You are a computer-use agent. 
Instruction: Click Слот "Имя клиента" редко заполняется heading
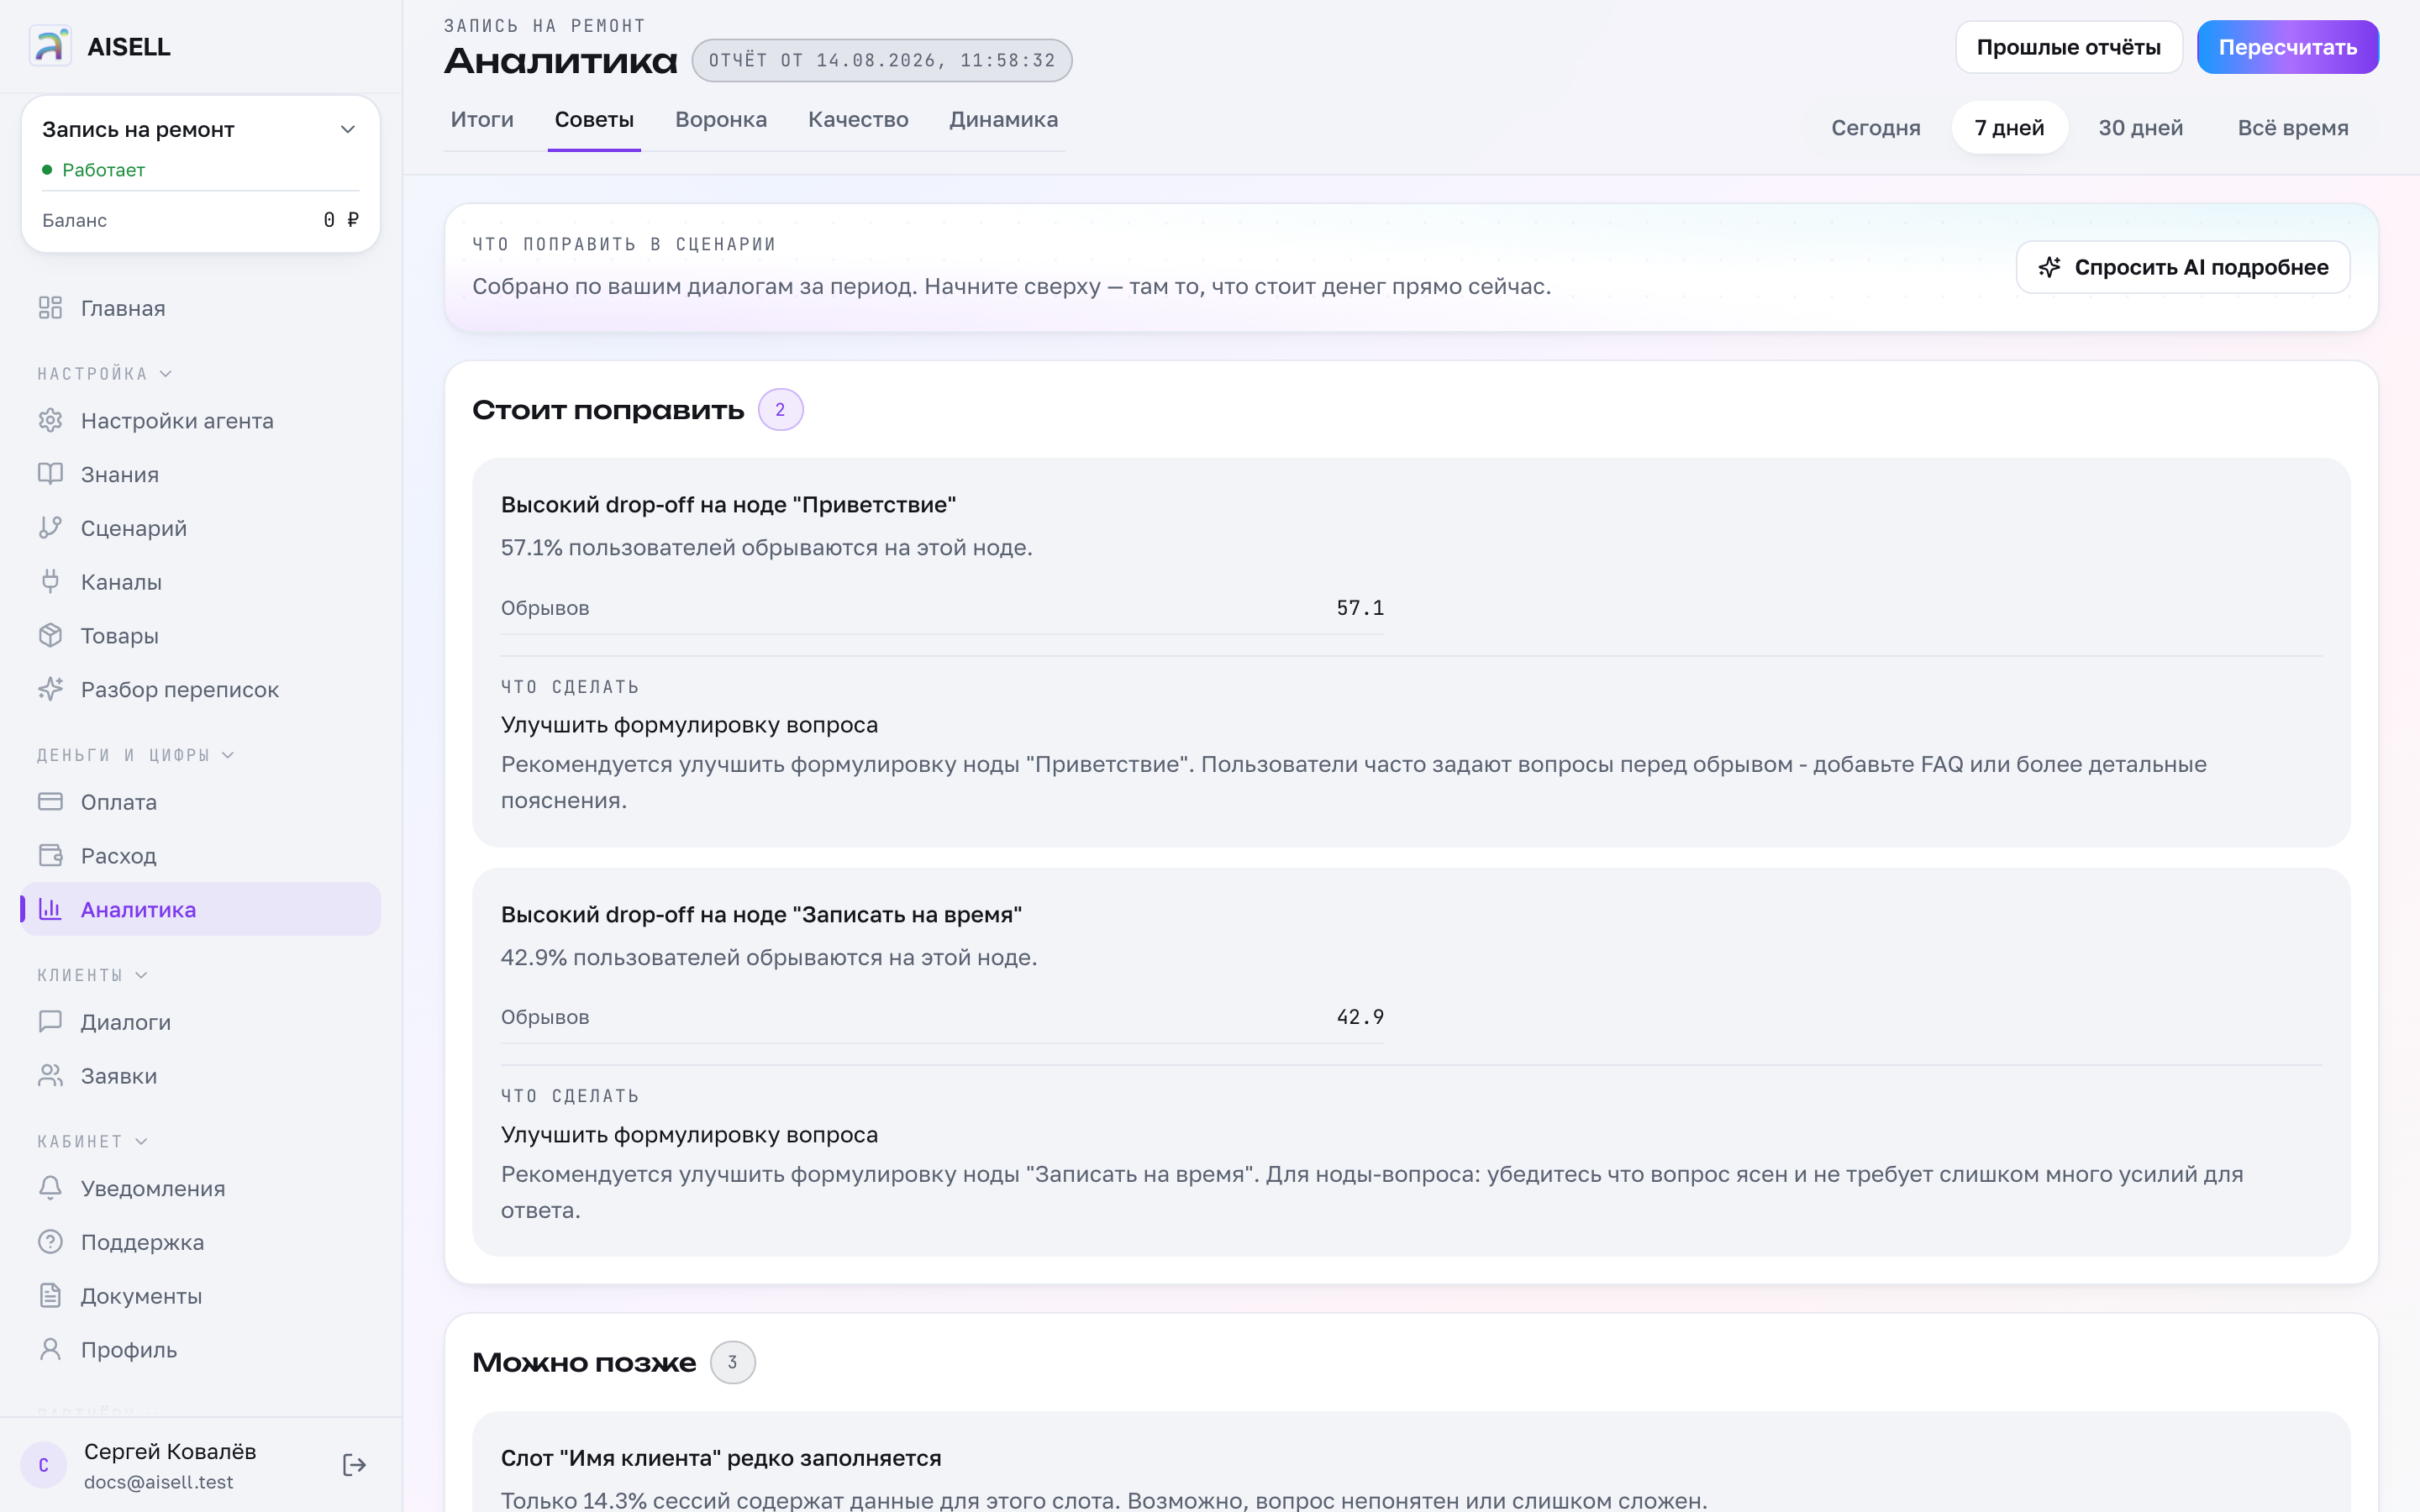(721, 1458)
